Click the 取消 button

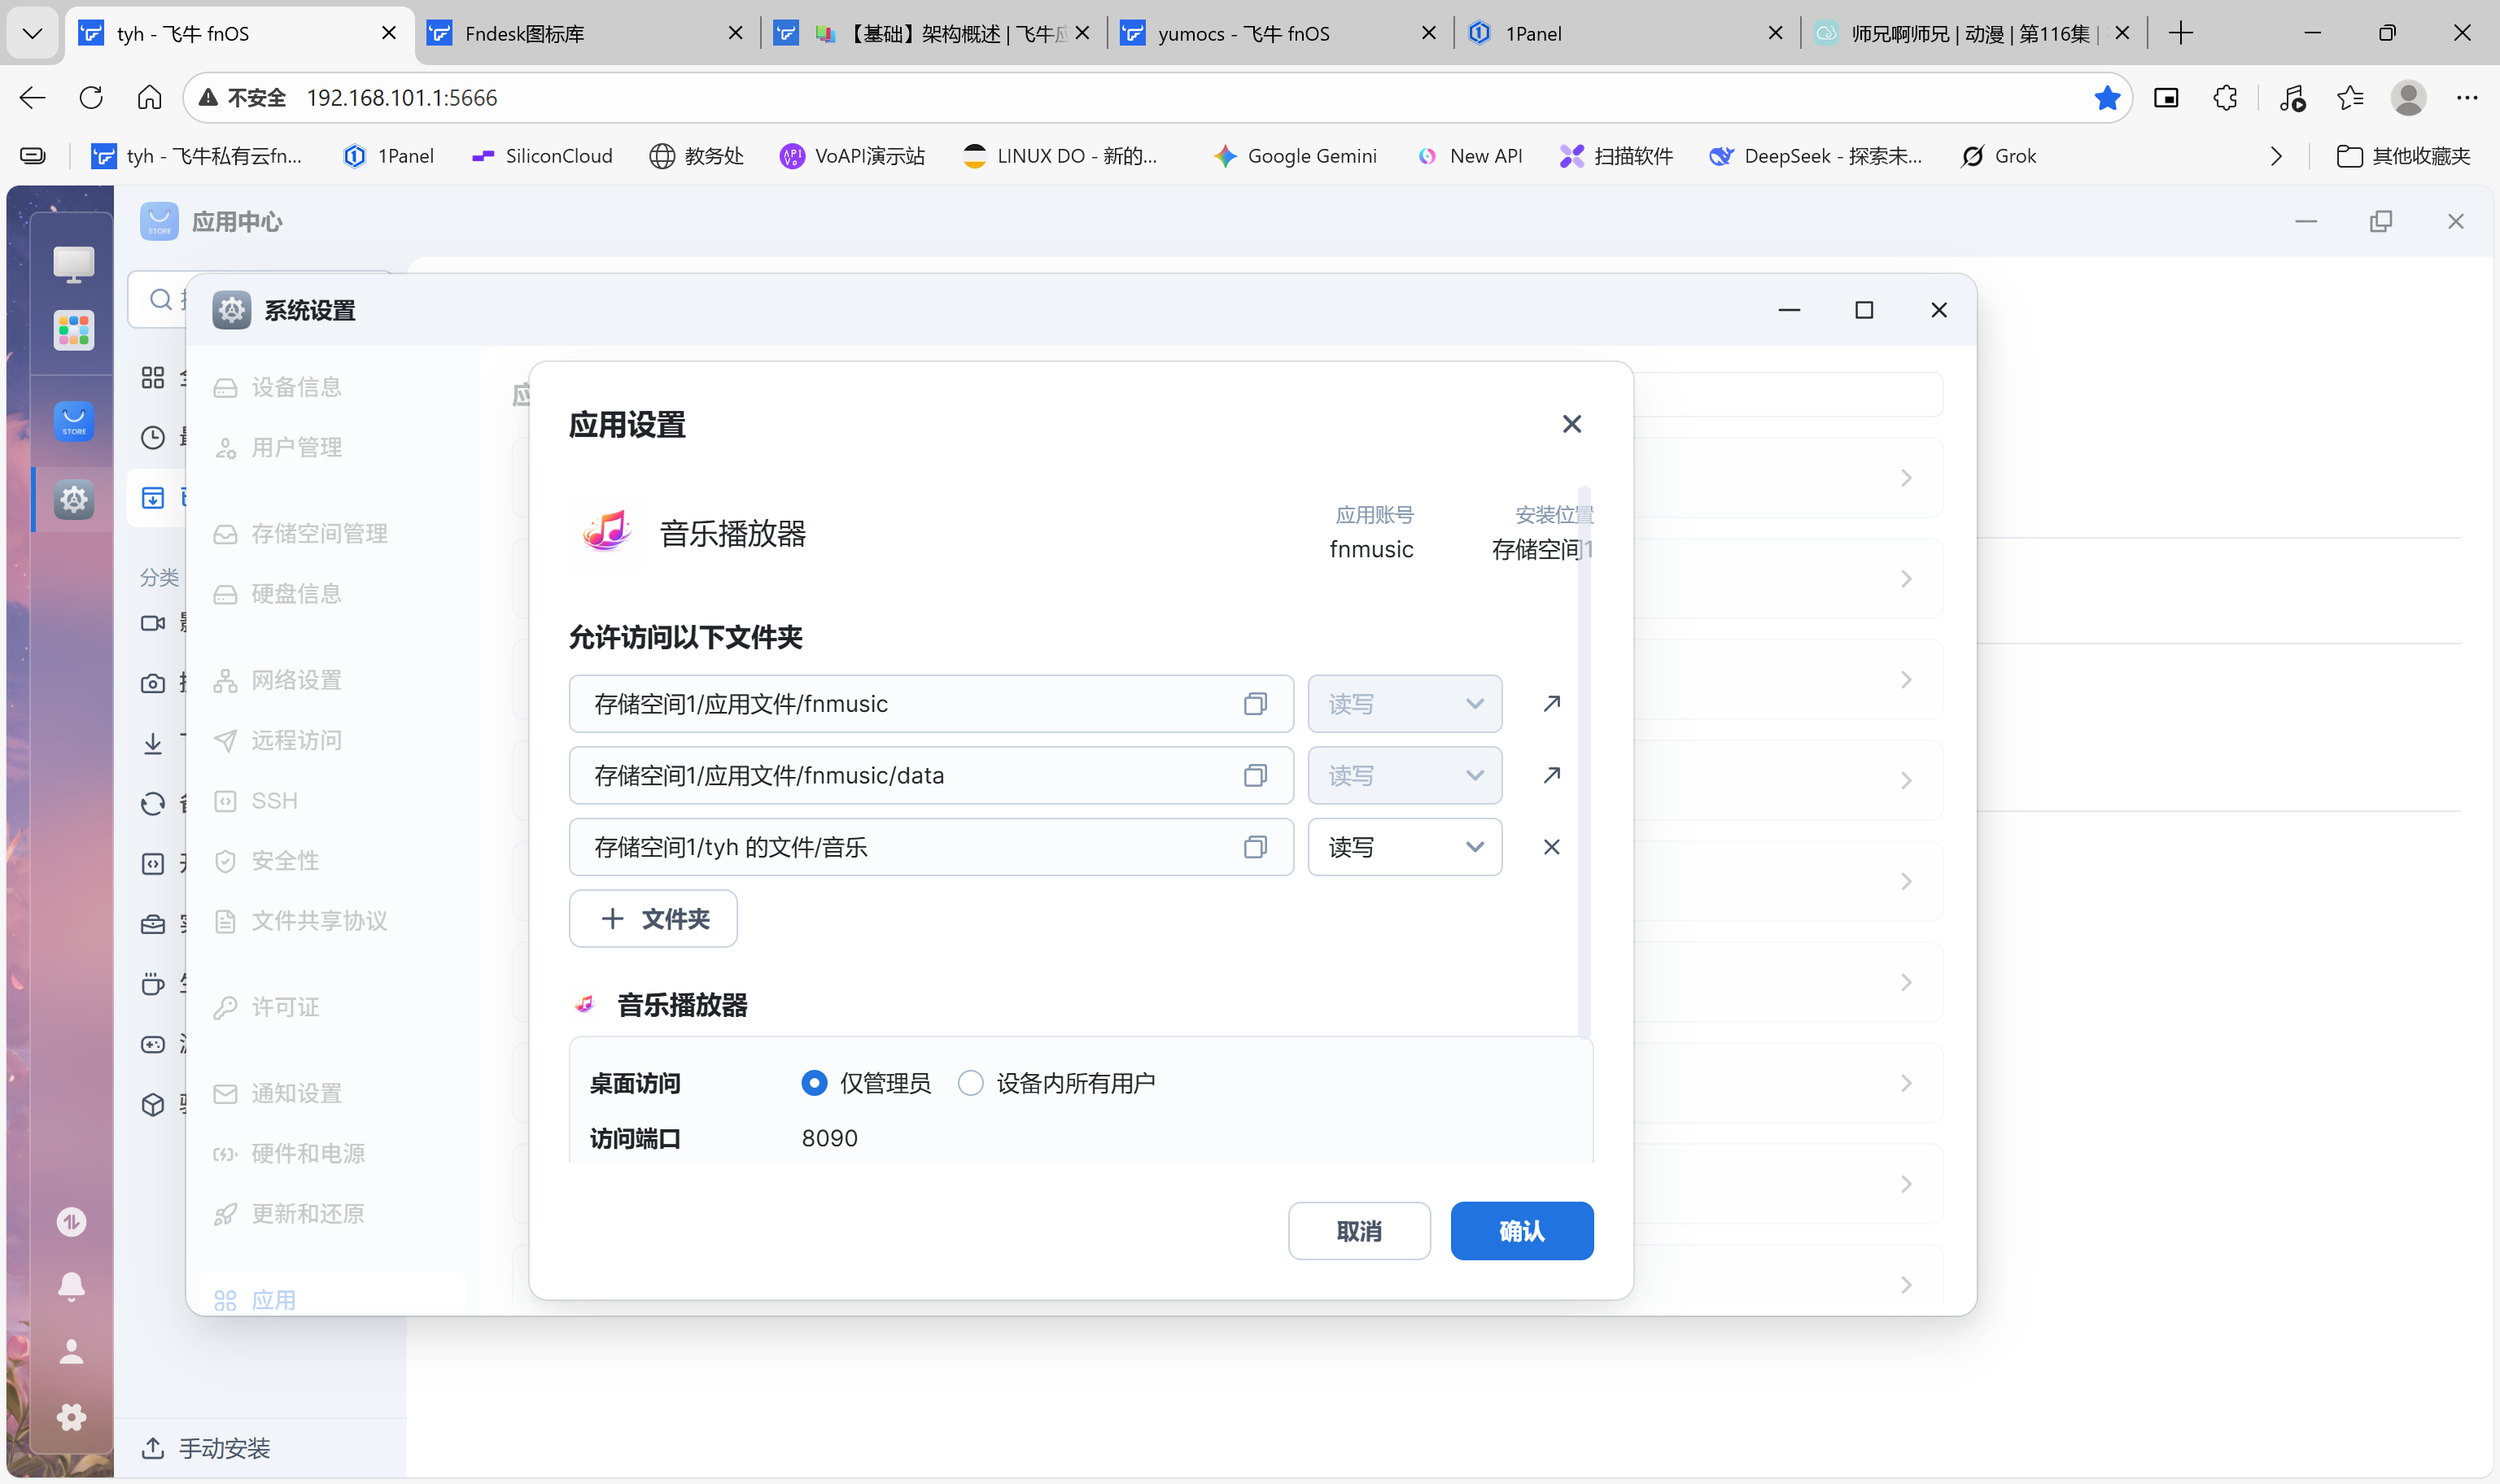[1358, 1231]
